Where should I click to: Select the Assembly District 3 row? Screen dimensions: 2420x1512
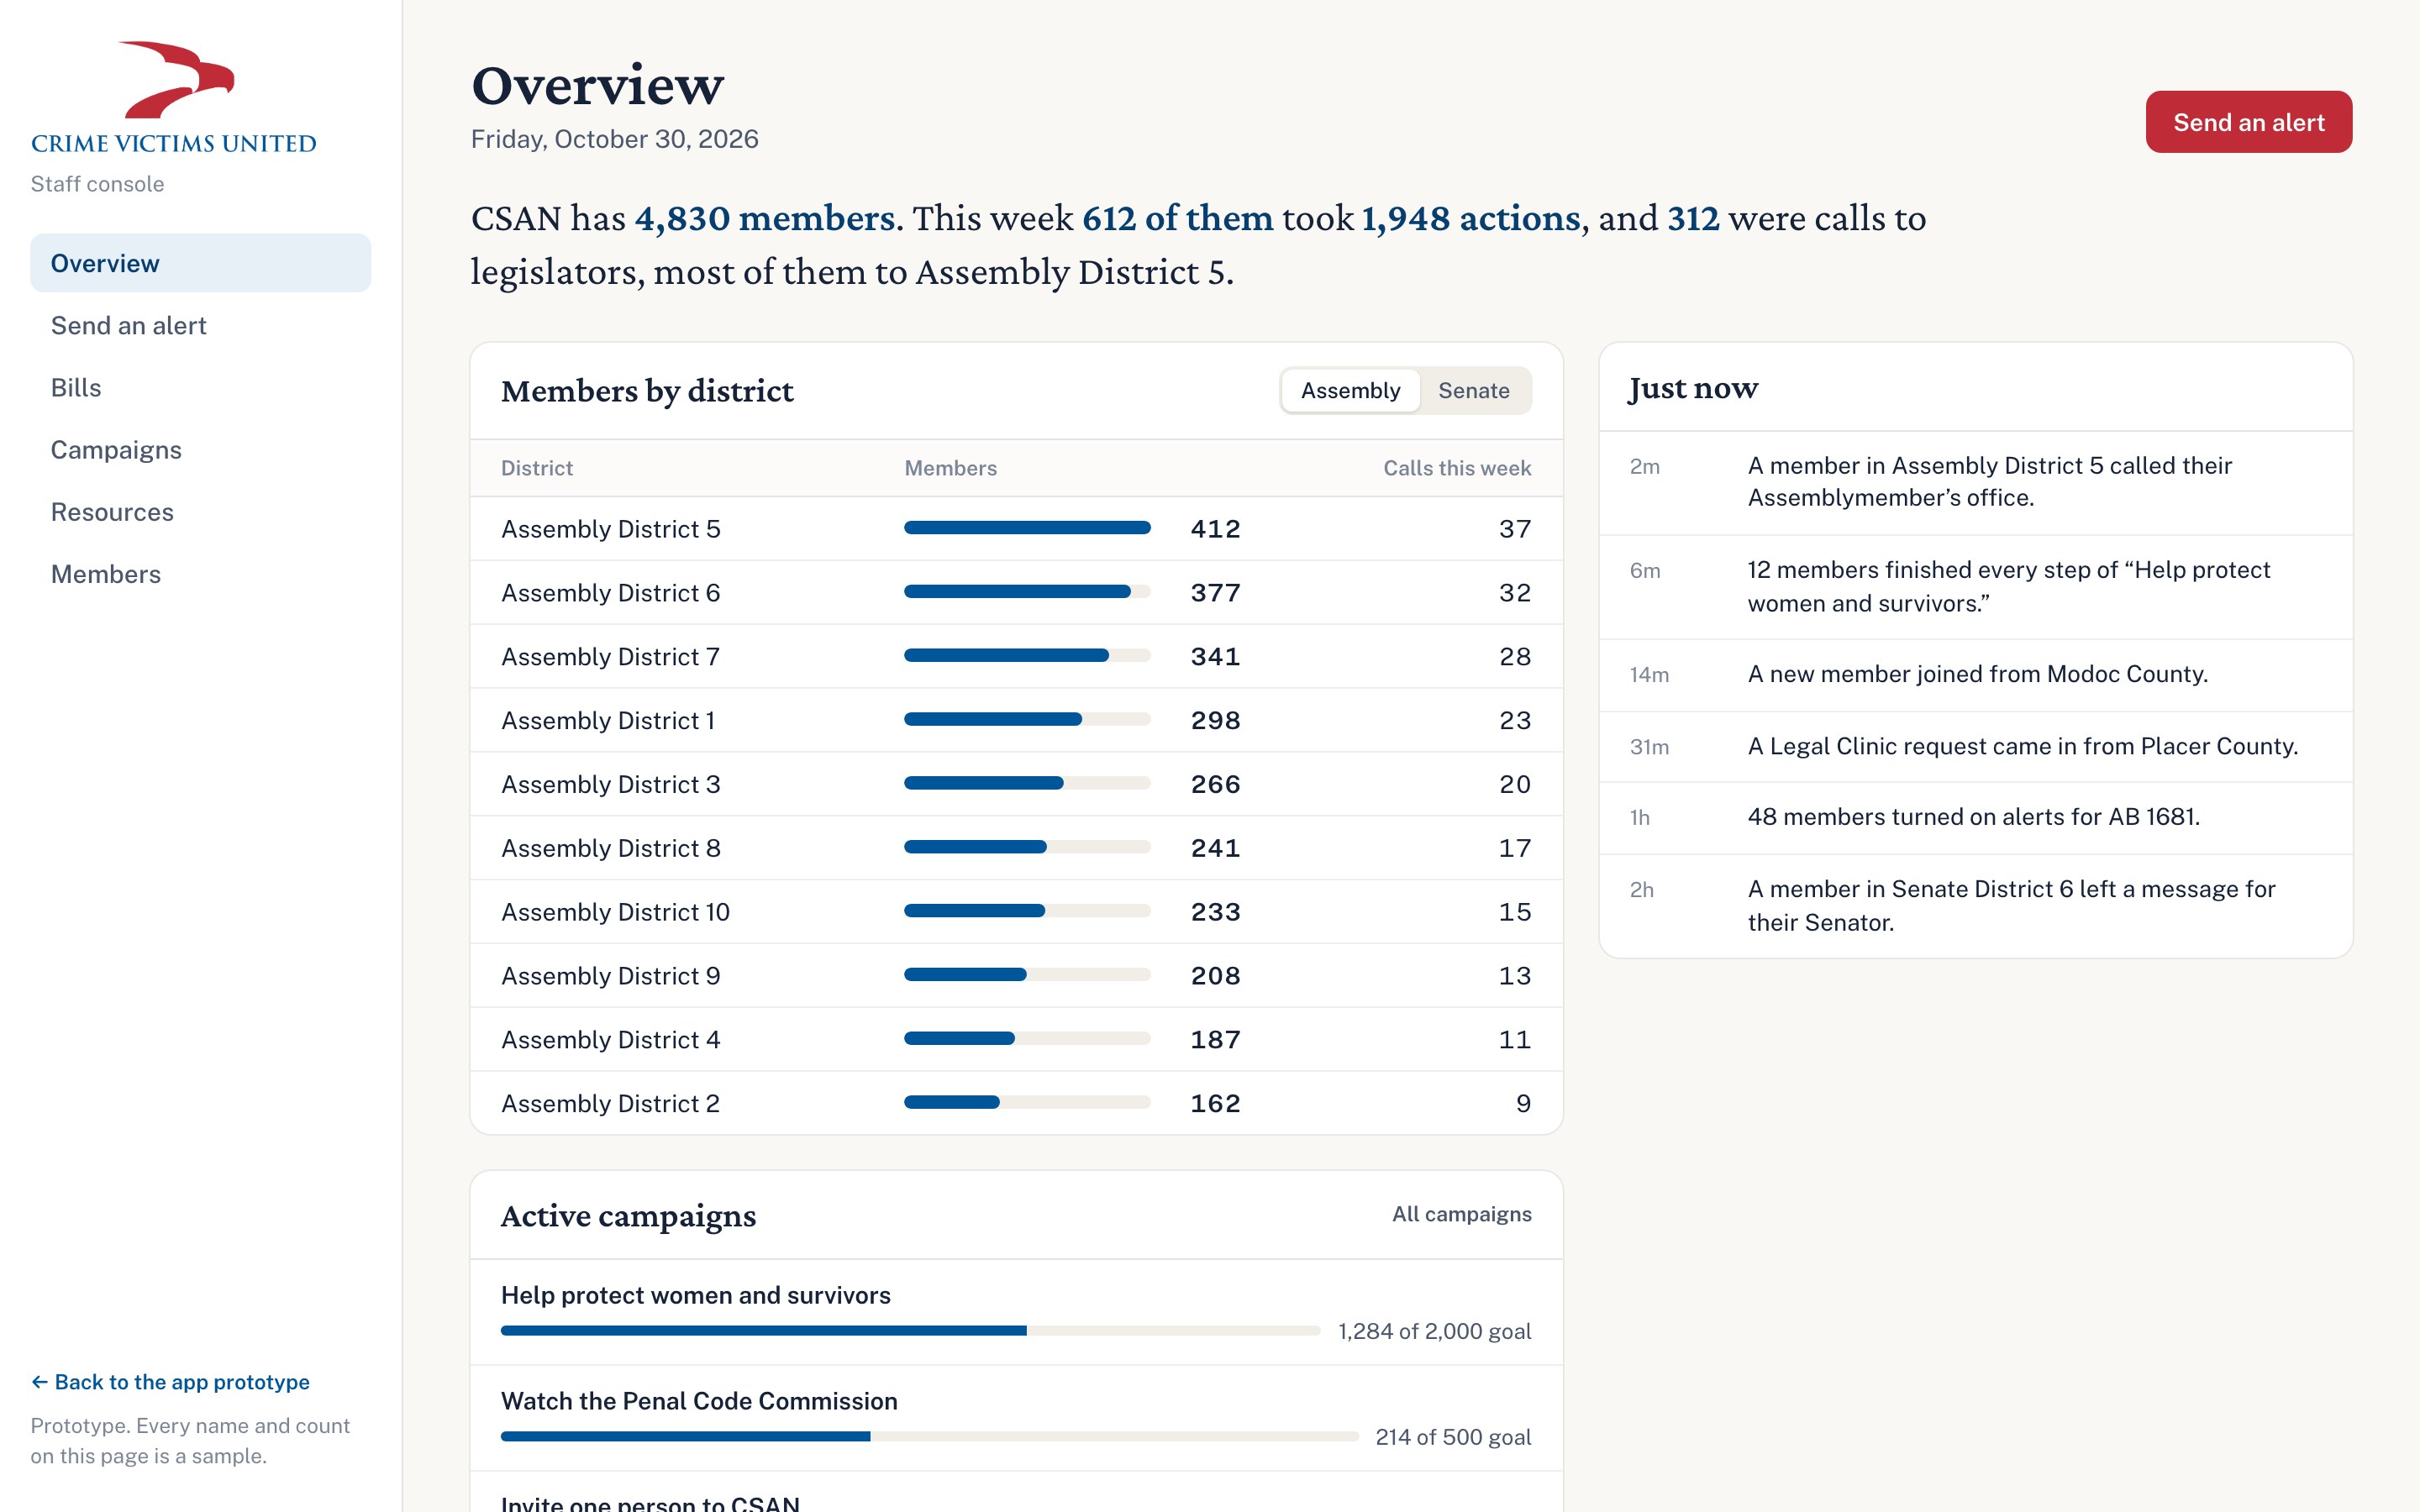click(x=1016, y=785)
